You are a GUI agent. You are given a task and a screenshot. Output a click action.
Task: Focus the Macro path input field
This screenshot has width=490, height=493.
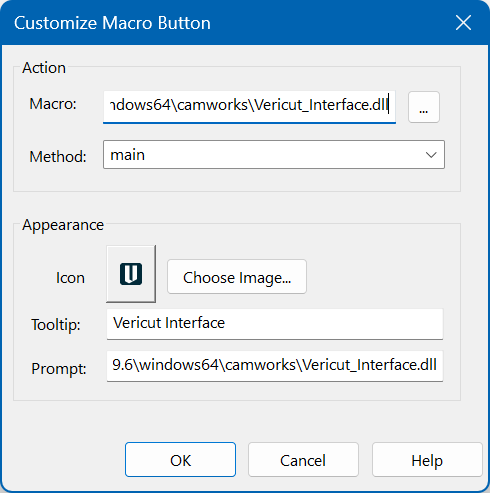pos(249,107)
